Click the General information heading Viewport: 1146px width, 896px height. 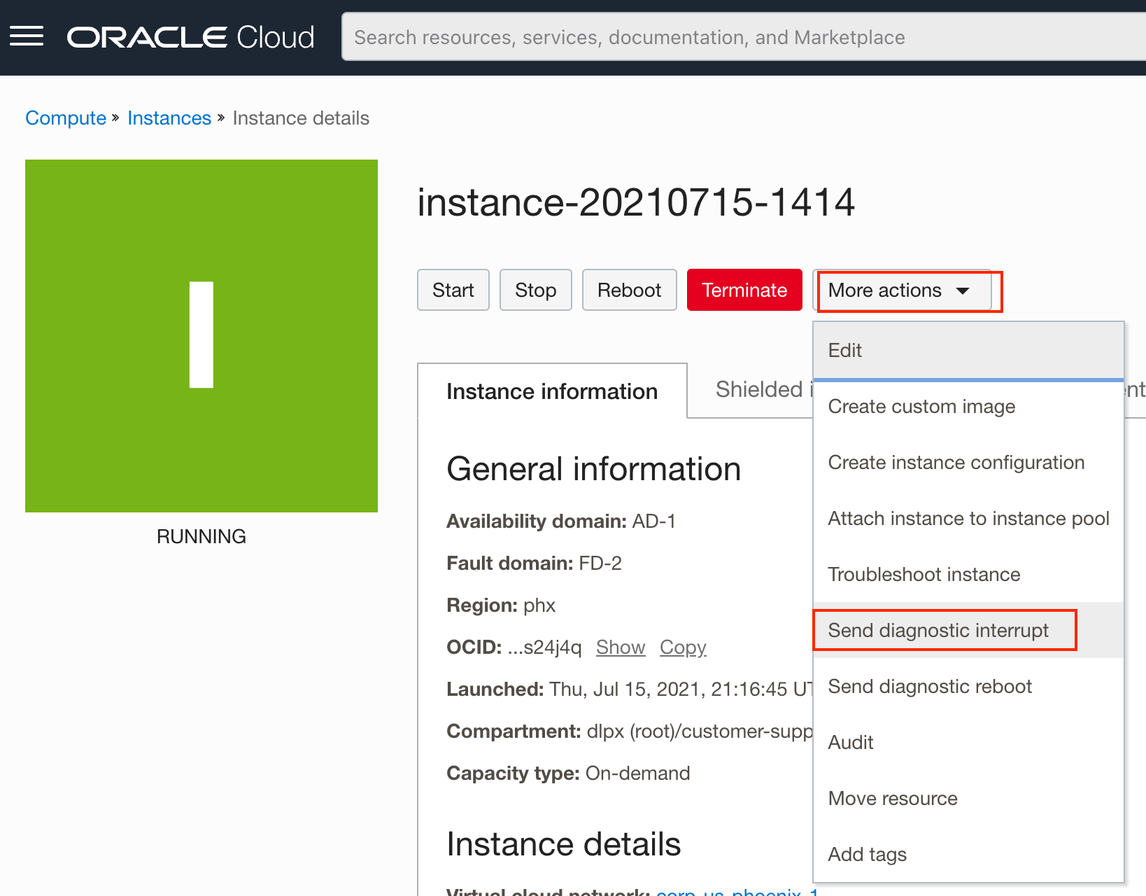593,469
